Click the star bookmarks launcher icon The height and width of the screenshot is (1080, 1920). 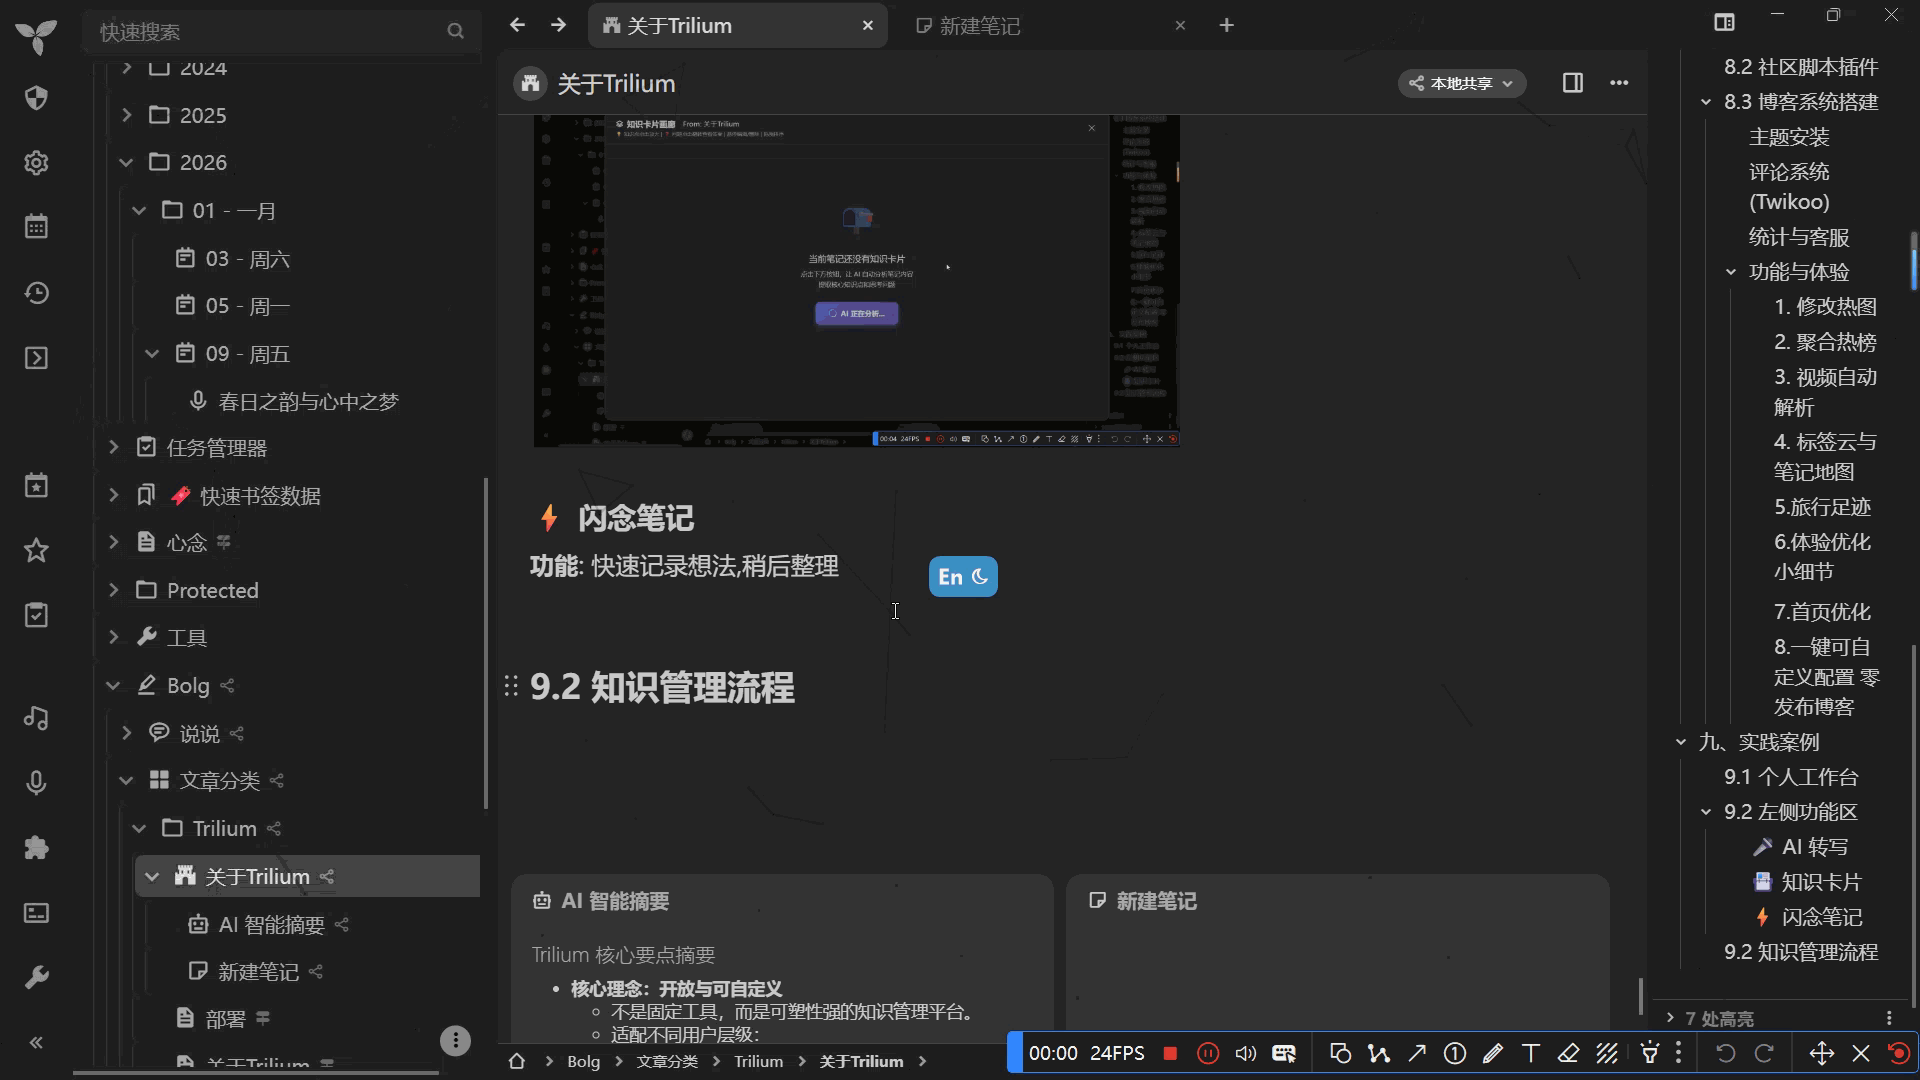click(36, 550)
